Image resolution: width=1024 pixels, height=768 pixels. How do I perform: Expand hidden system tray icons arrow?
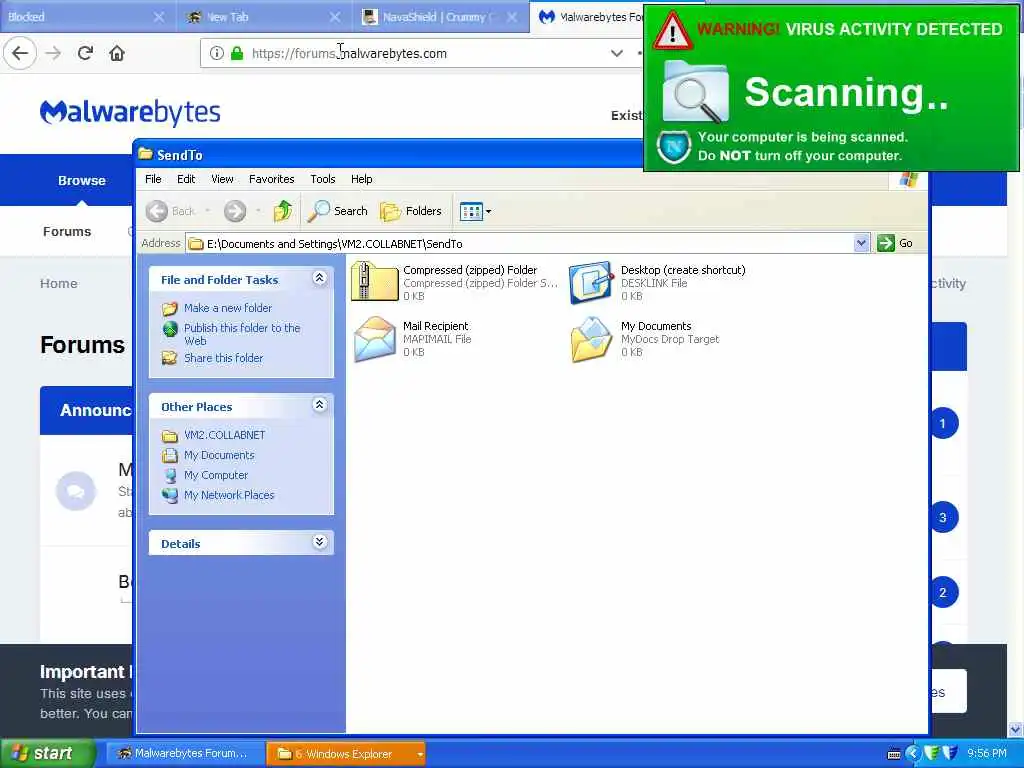913,754
